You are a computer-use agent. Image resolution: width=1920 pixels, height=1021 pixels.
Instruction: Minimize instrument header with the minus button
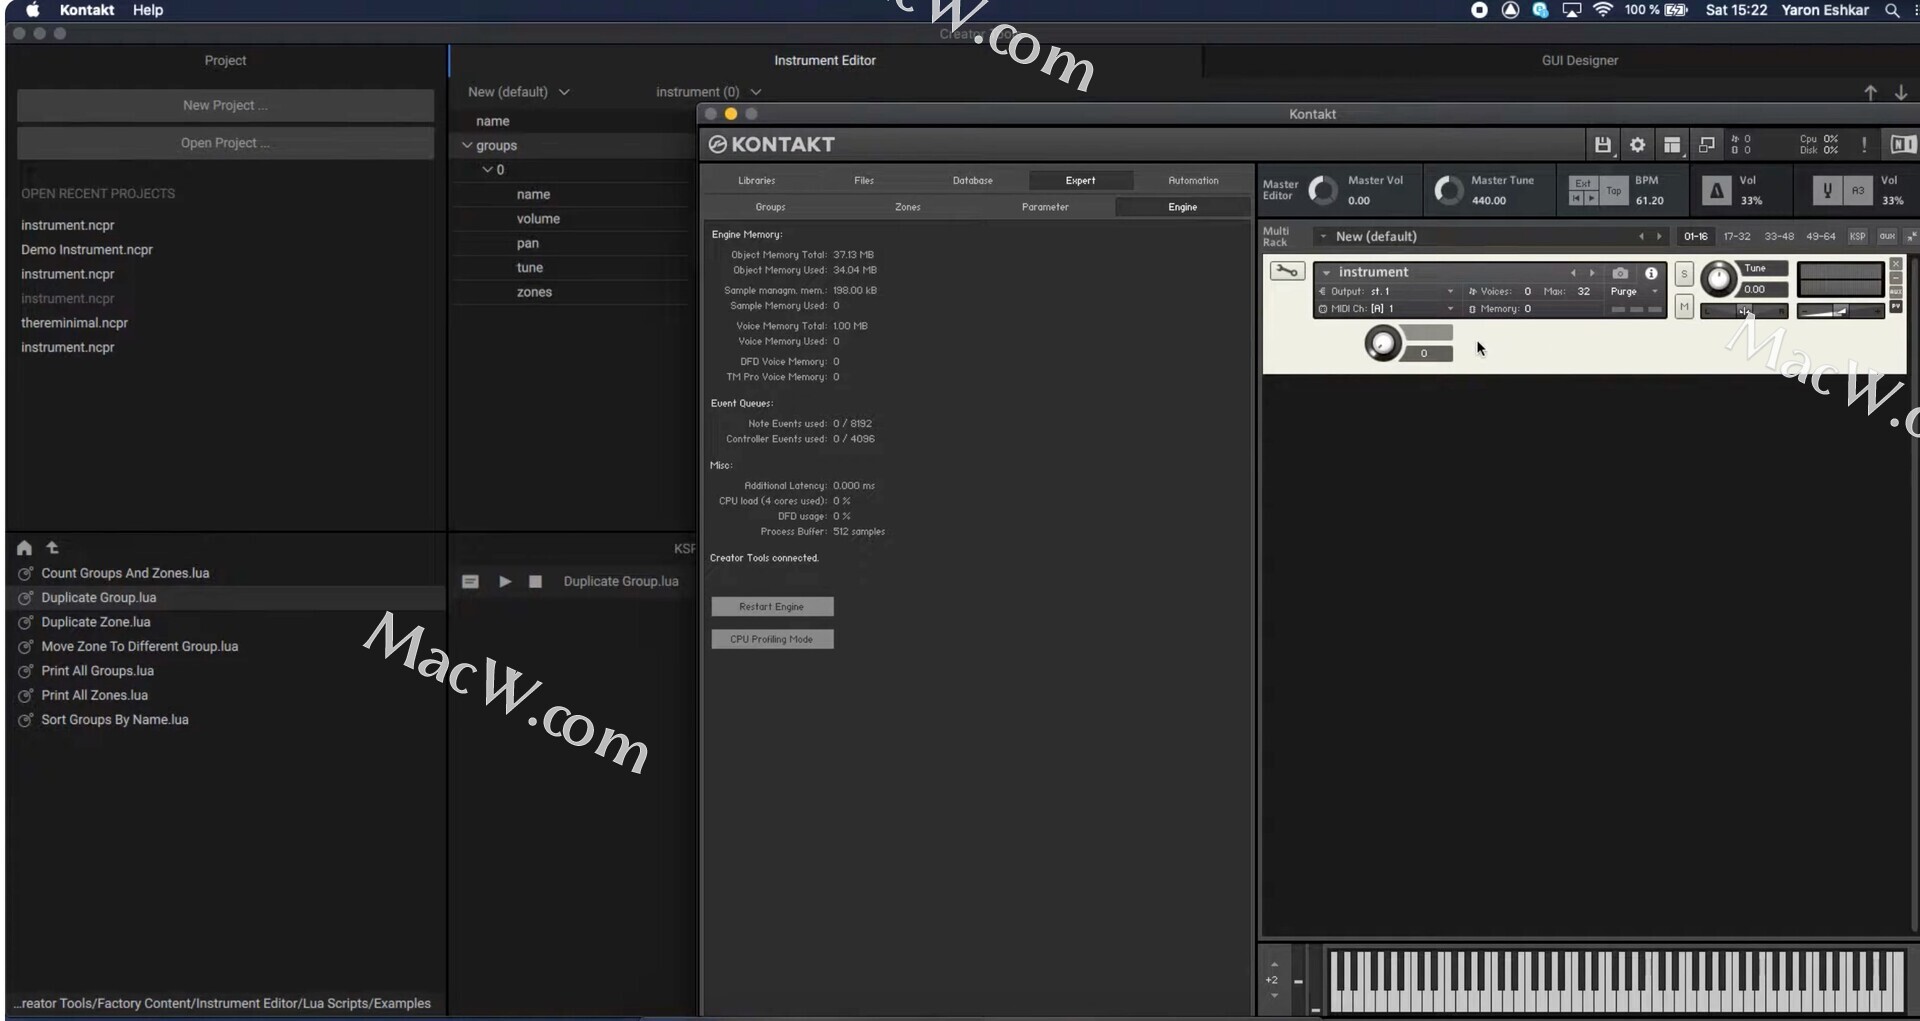click(1895, 278)
